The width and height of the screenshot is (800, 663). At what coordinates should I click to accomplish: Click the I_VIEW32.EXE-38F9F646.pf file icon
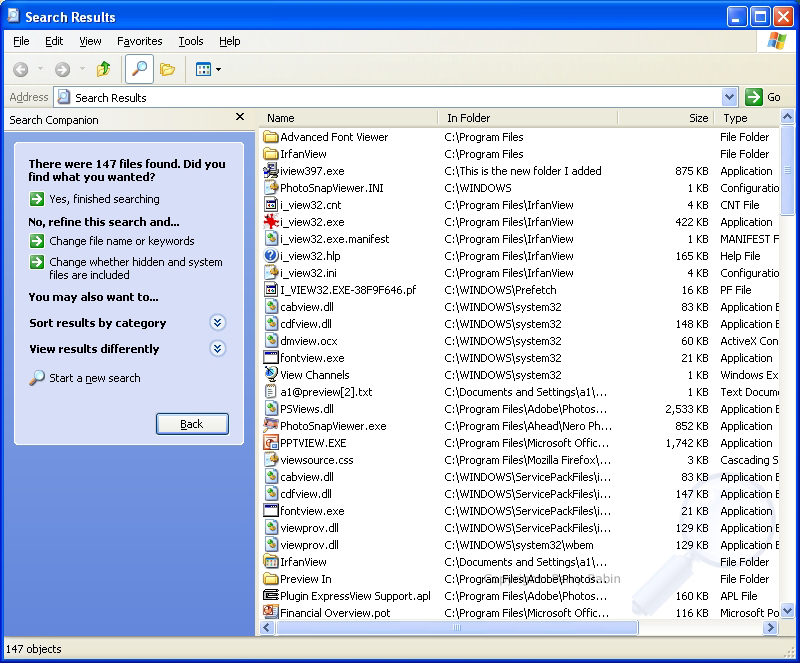(x=270, y=290)
